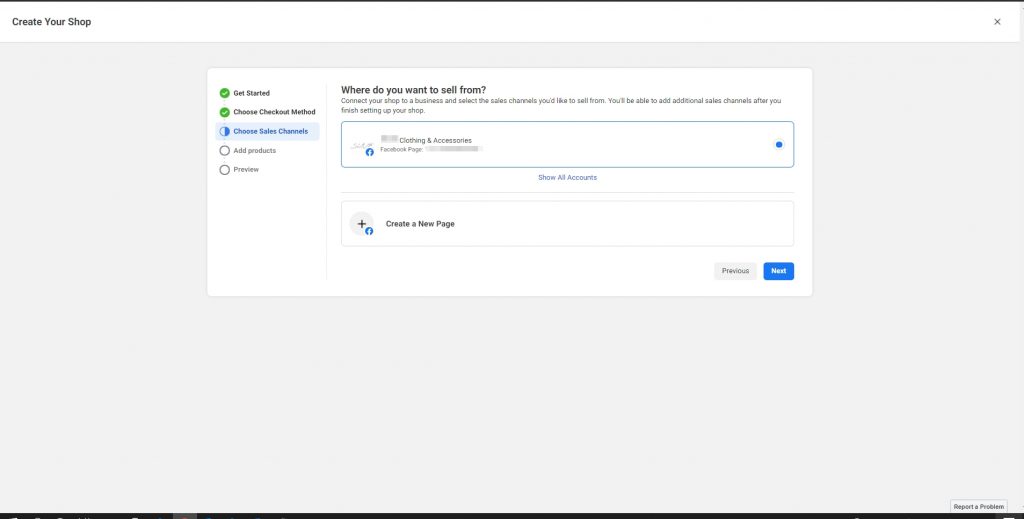Continue with the Next button
Image resolution: width=1024 pixels, height=519 pixels.
778,271
